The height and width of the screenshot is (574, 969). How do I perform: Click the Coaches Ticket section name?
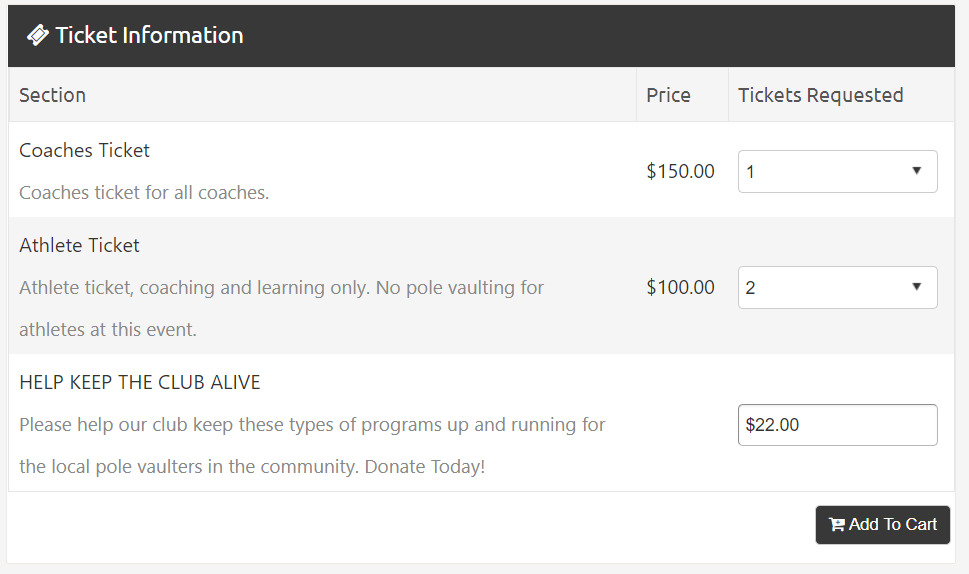84,150
